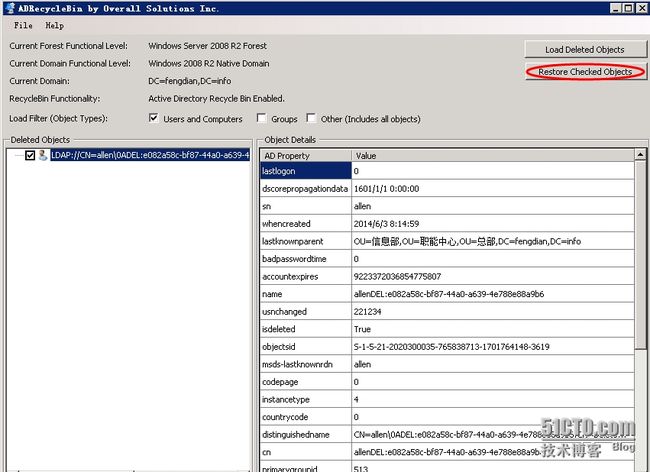Maximize the ADRecycleBin window
This screenshot has width=650, height=472.
[x=628, y=8]
